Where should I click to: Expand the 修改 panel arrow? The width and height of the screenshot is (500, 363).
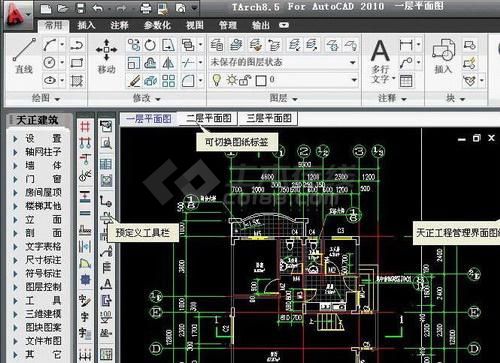[158, 99]
